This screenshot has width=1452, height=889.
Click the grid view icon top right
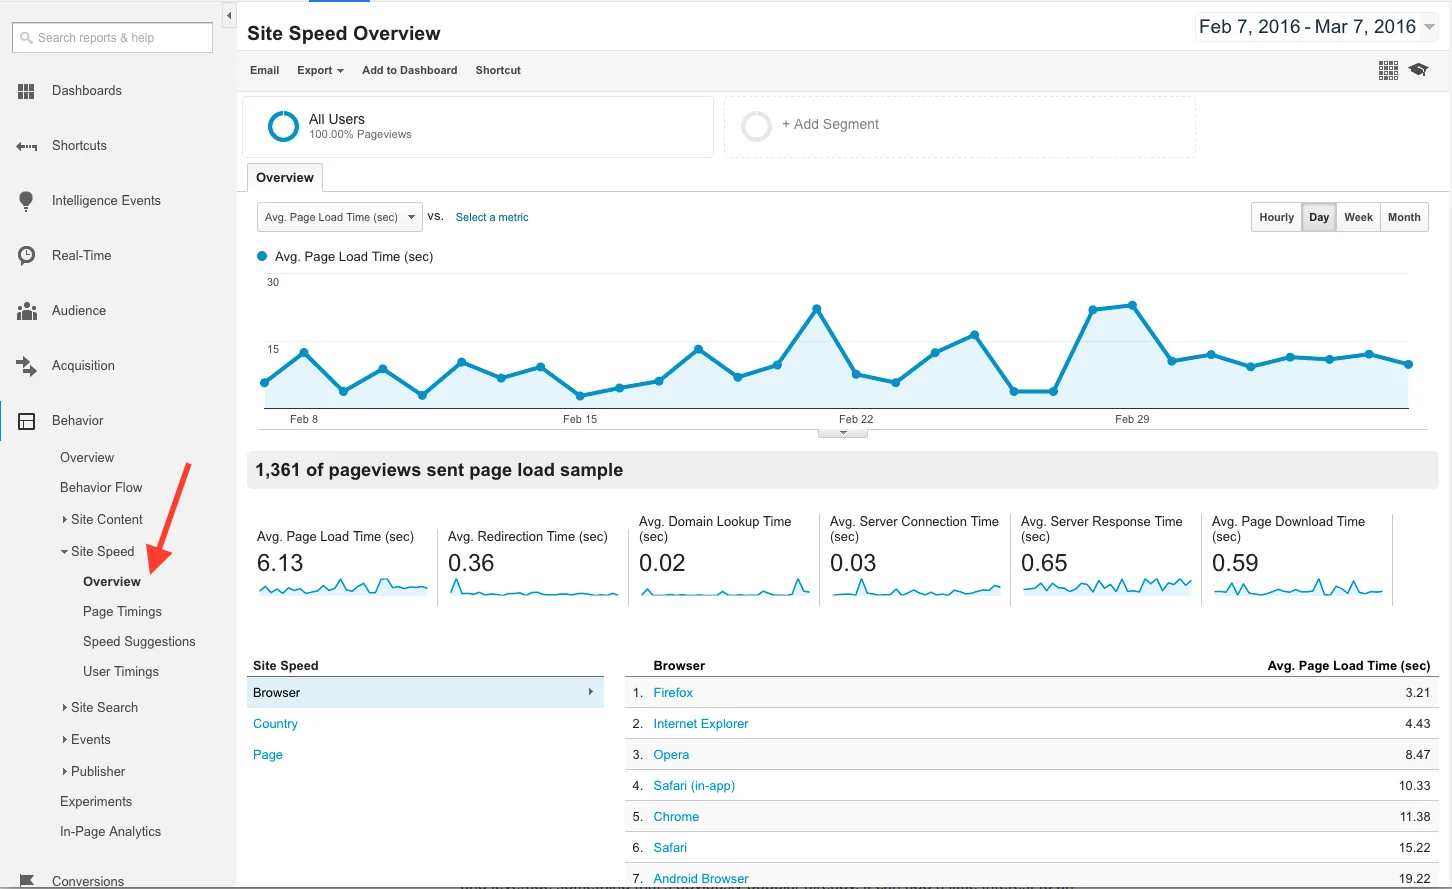pos(1388,70)
